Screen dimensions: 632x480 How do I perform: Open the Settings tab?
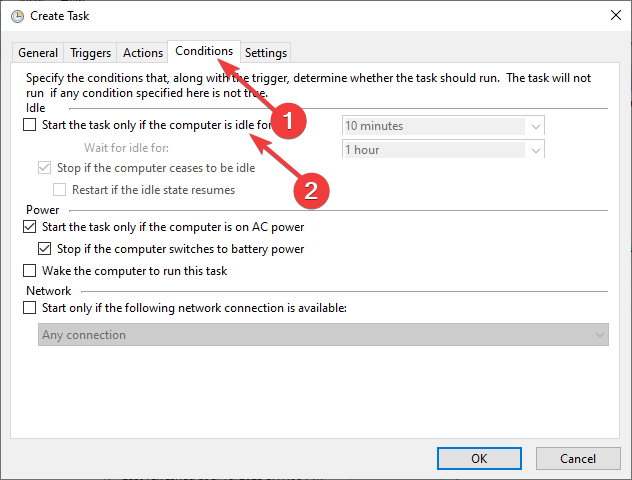[266, 53]
